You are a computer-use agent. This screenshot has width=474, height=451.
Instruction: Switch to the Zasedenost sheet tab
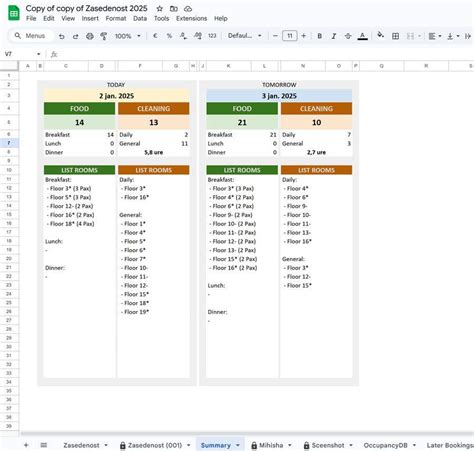81,445
